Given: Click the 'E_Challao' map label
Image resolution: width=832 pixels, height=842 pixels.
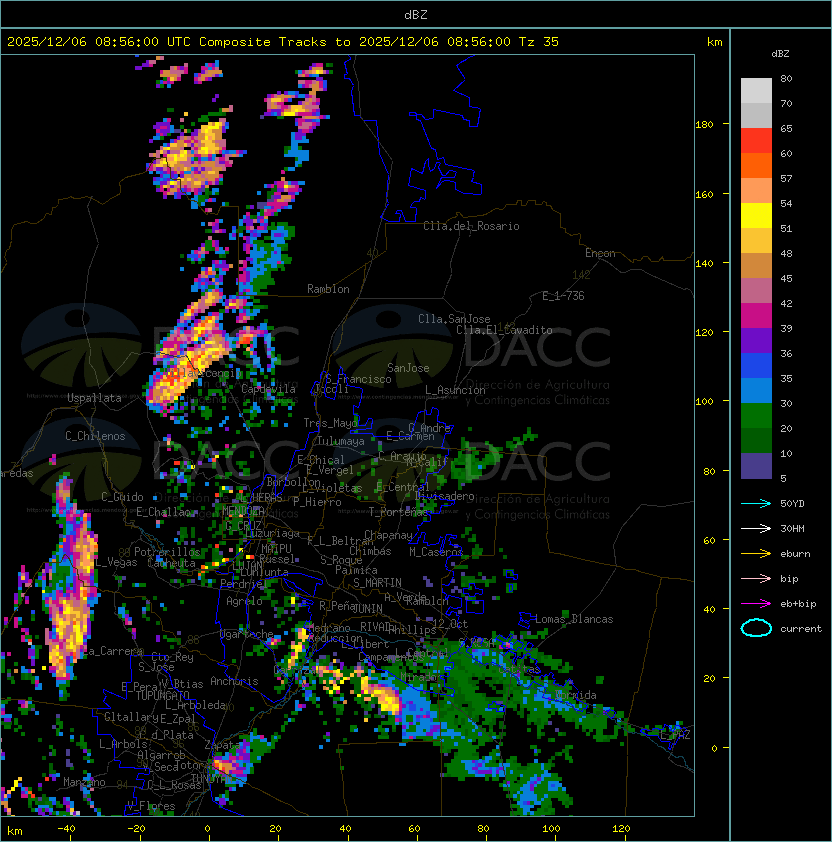Looking at the screenshot, I should pyautogui.click(x=163, y=512).
